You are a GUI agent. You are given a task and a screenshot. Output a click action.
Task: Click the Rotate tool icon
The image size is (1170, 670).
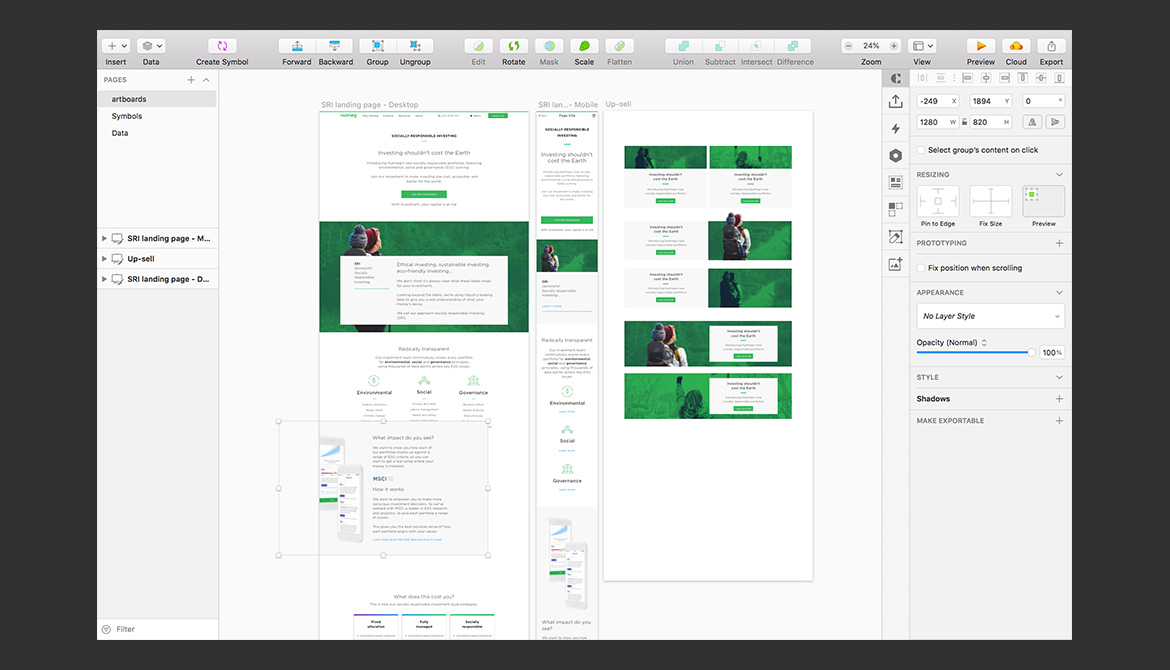513,46
